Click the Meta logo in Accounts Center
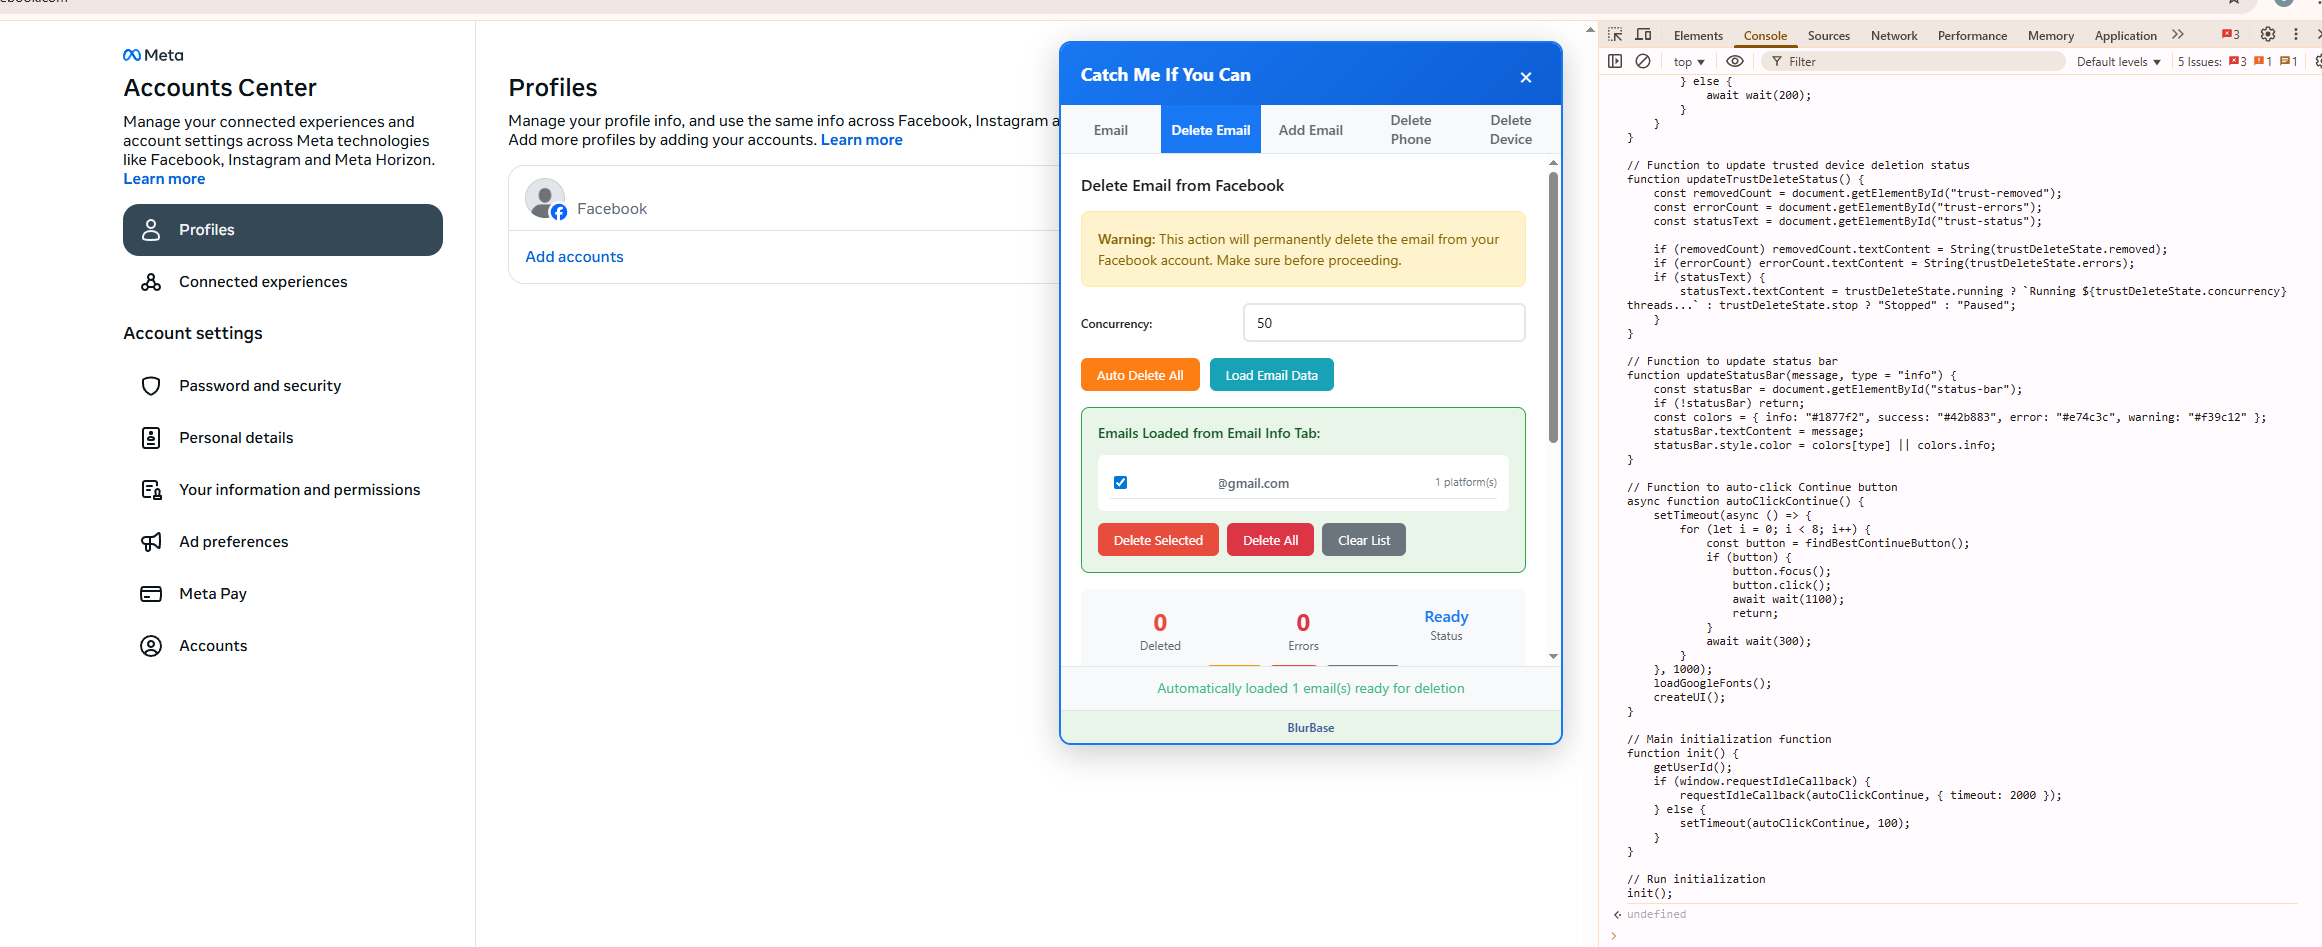Image resolution: width=2322 pixels, height=947 pixels. tap(153, 55)
